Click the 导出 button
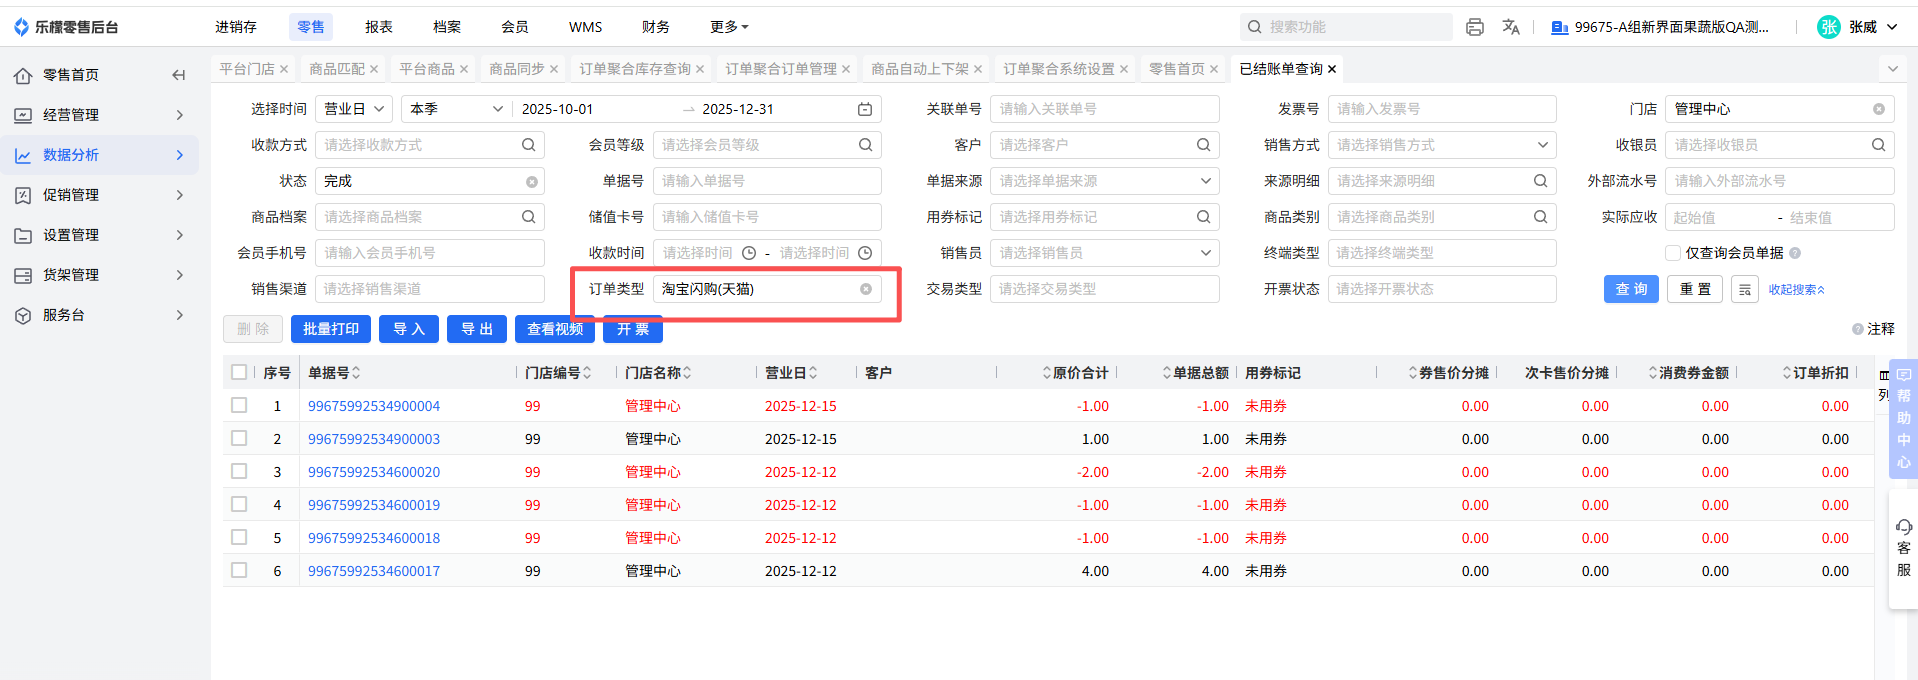This screenshot has height=680, width=1918. click(x=477, y=329)
